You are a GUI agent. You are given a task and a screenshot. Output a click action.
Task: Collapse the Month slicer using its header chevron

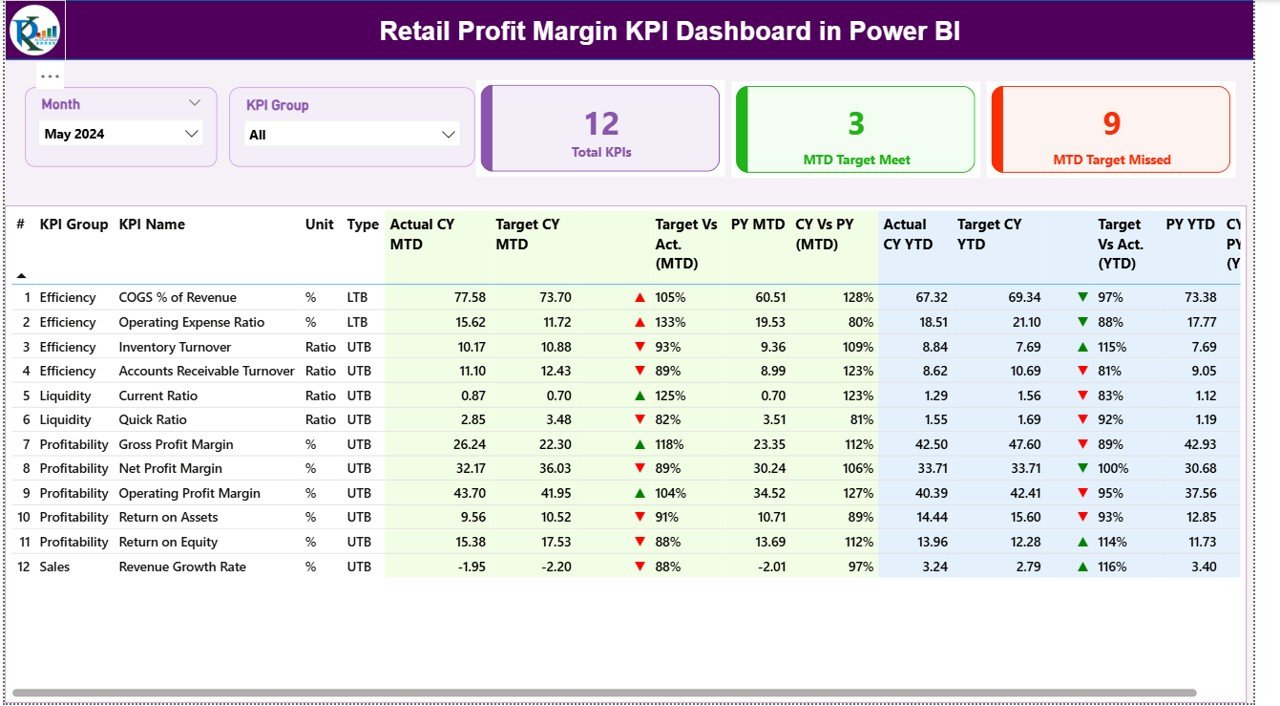[x=196, y=103]
